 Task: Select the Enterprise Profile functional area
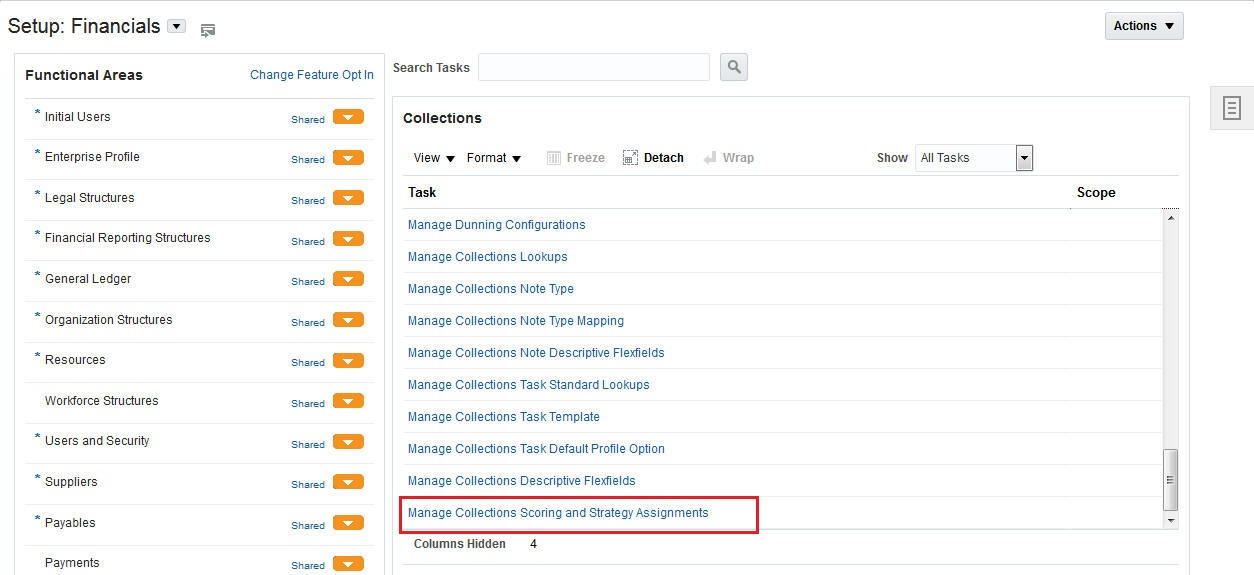click(92, 157)
